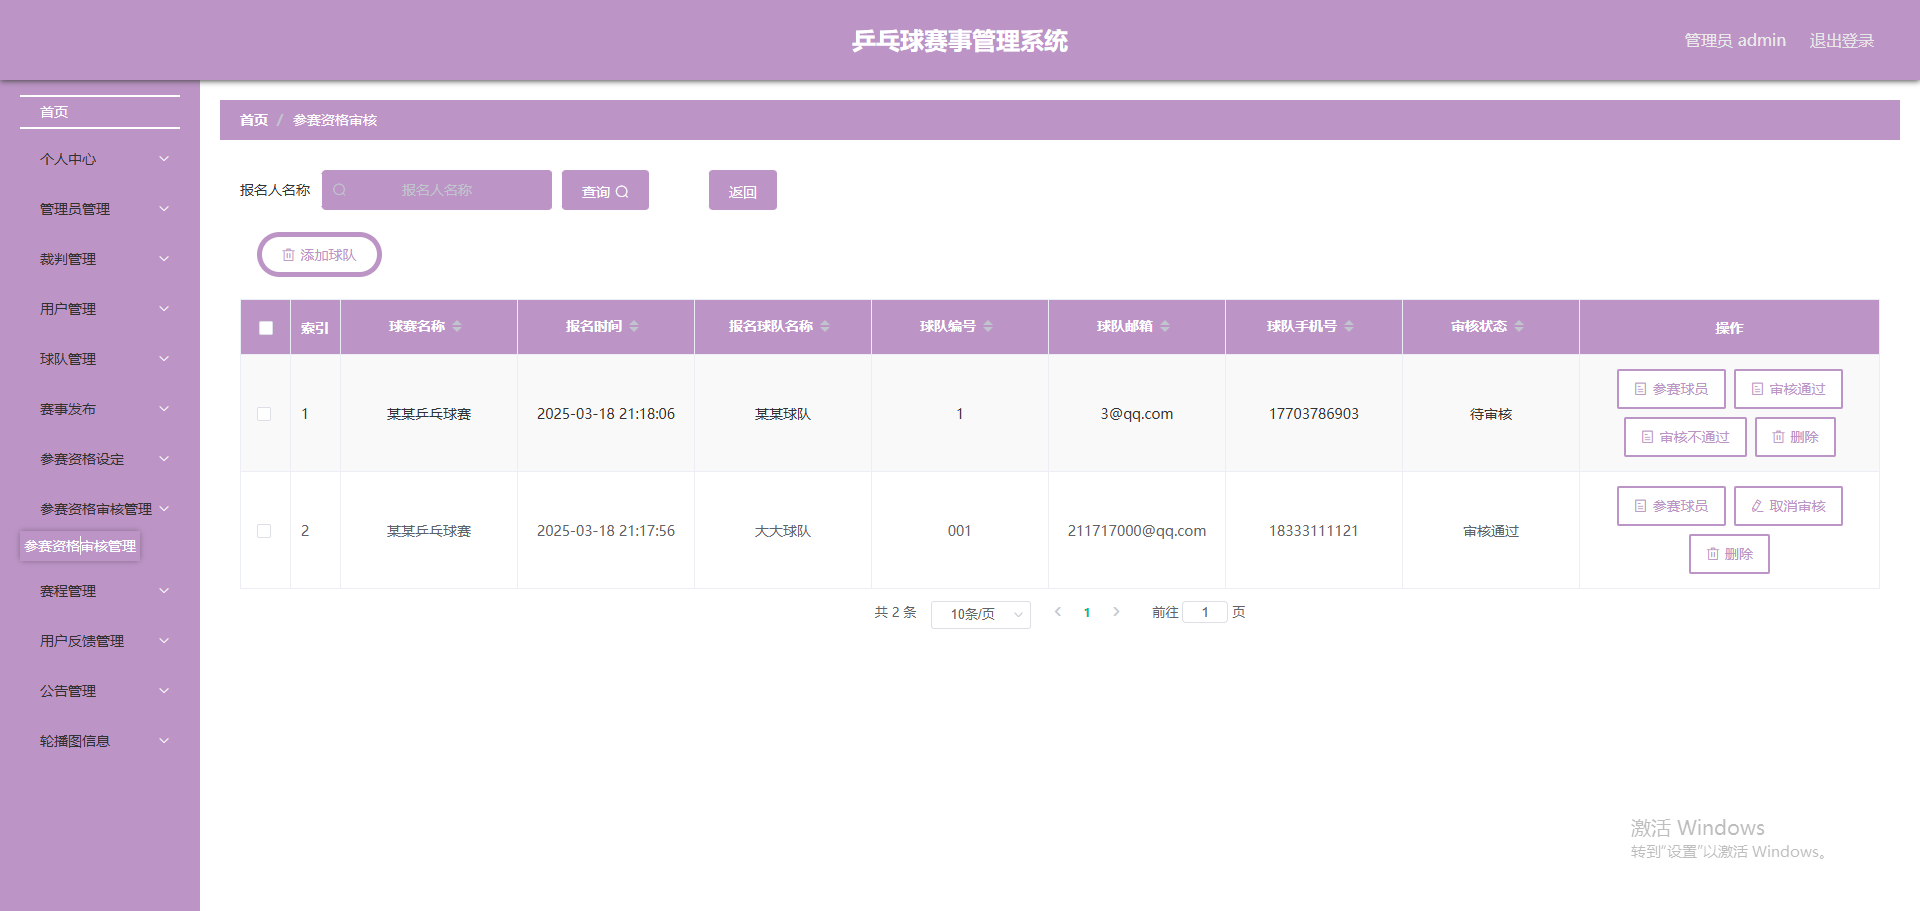Viewport: 1920px width, 911px height.
Task: Click 管理员 admin label
Action: click(x=1735, y=41)
